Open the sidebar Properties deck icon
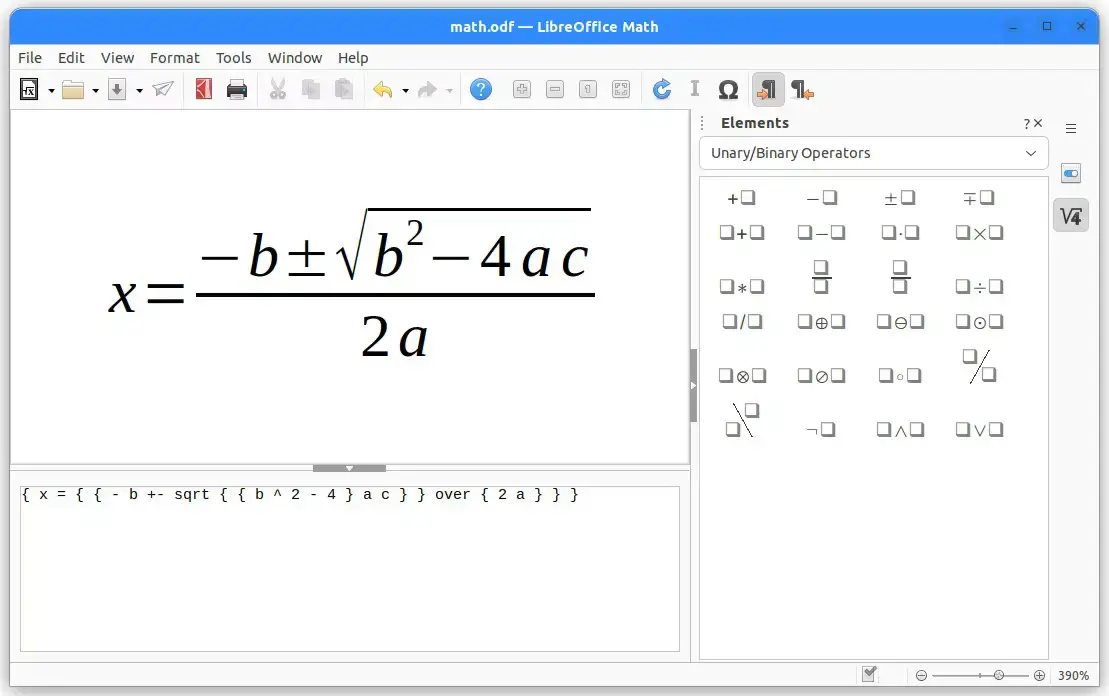The image size is (1109, 696). tap(1071, 173)
